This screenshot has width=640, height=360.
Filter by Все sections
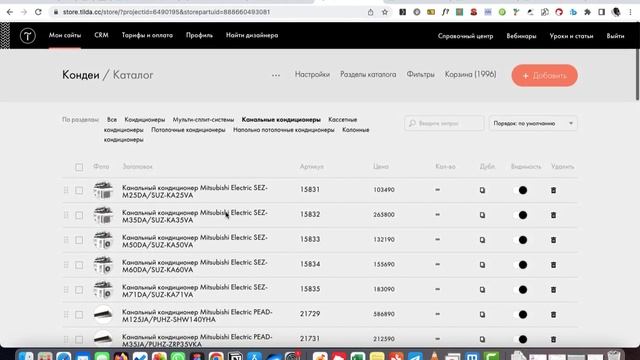click(112, 120)
